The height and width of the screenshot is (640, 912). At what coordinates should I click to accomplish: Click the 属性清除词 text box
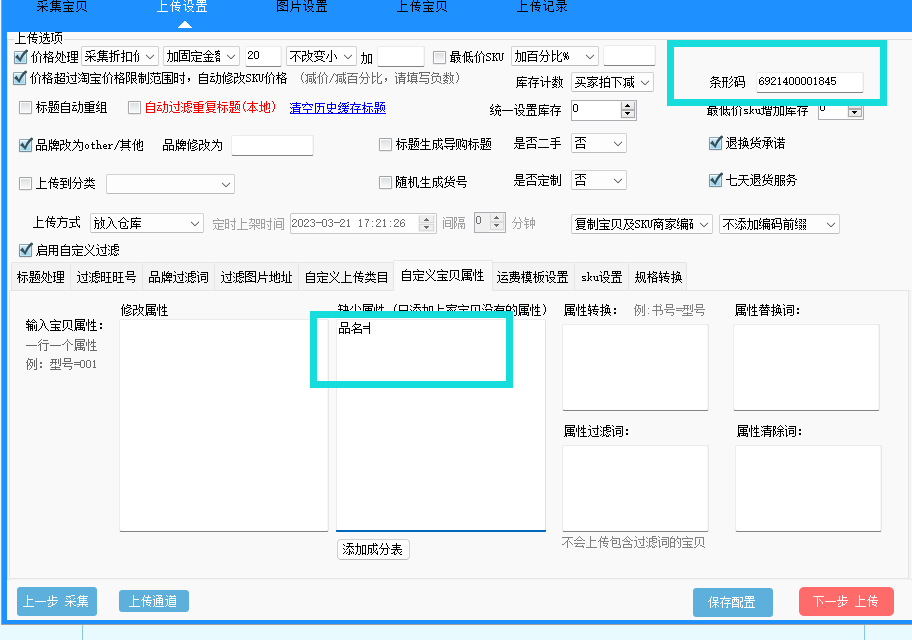(x=808, y=488)
